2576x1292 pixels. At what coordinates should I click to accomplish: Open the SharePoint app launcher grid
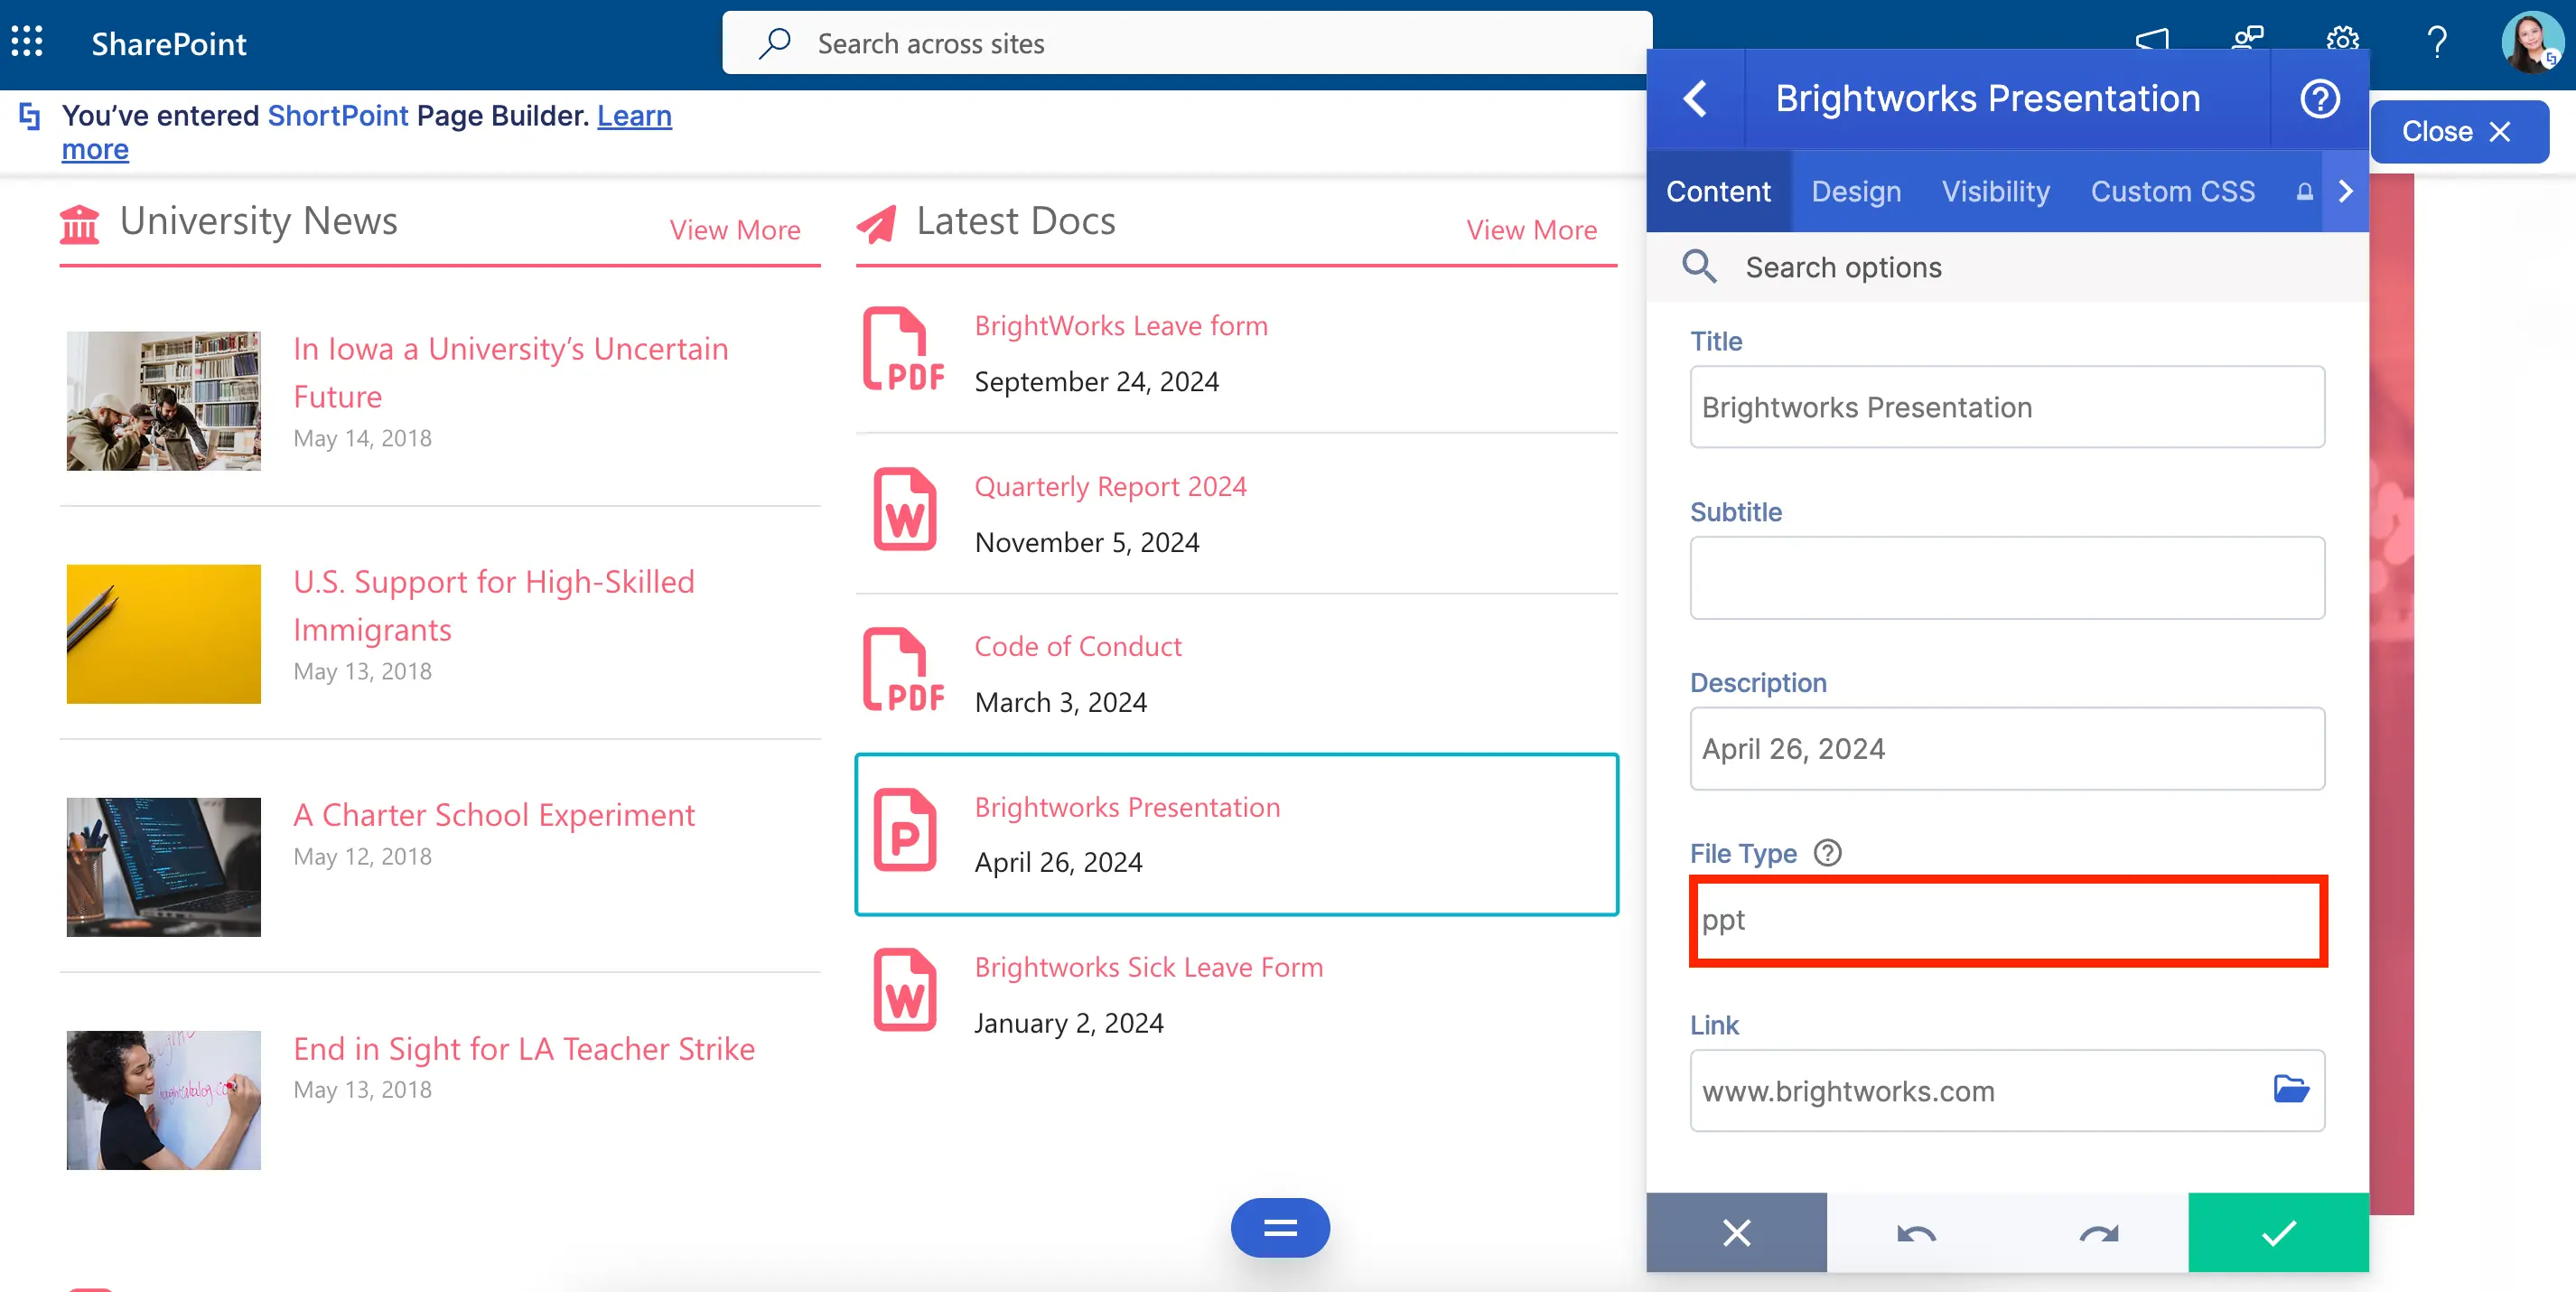click(x=27, y=42)
